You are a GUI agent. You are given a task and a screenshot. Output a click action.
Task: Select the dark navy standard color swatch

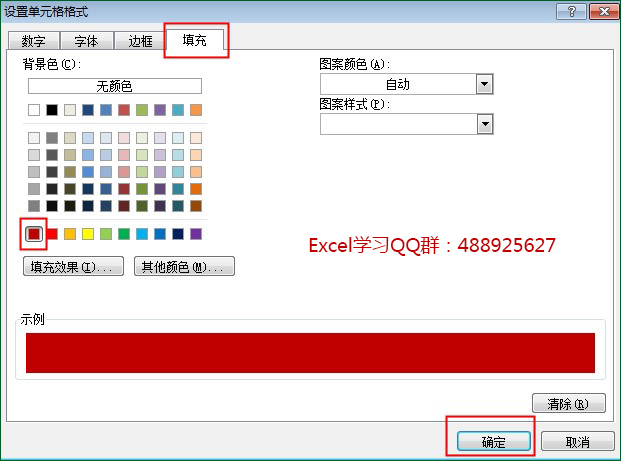tap(178, 234)
